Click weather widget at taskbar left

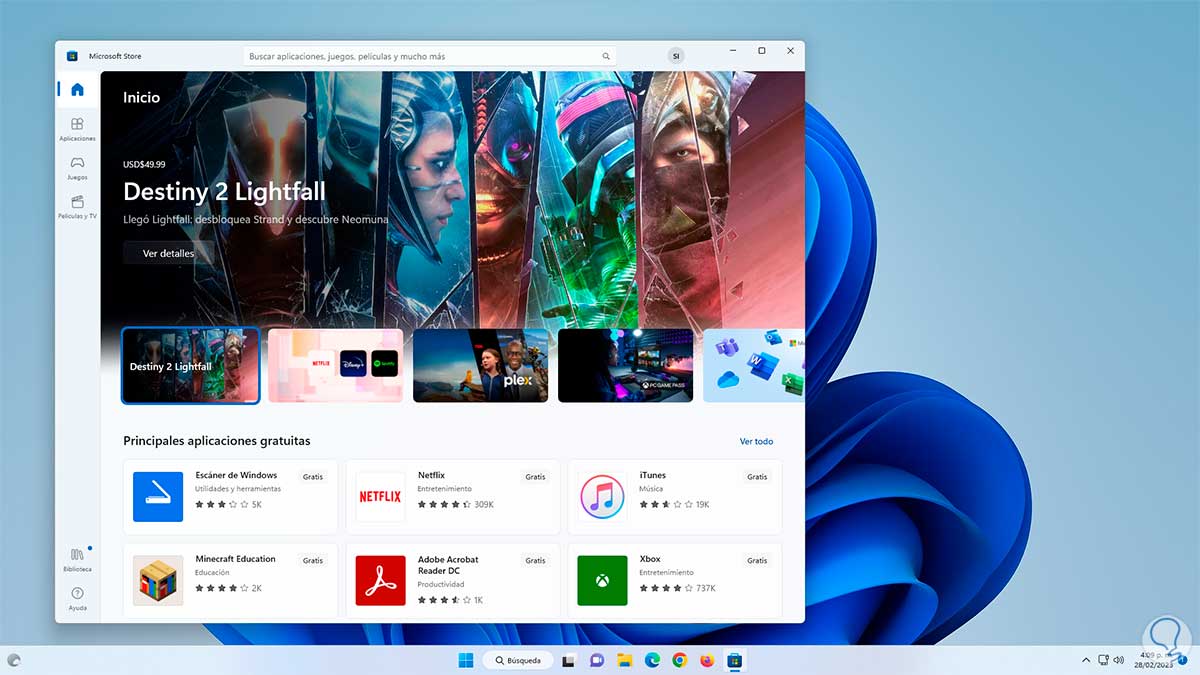14,660
